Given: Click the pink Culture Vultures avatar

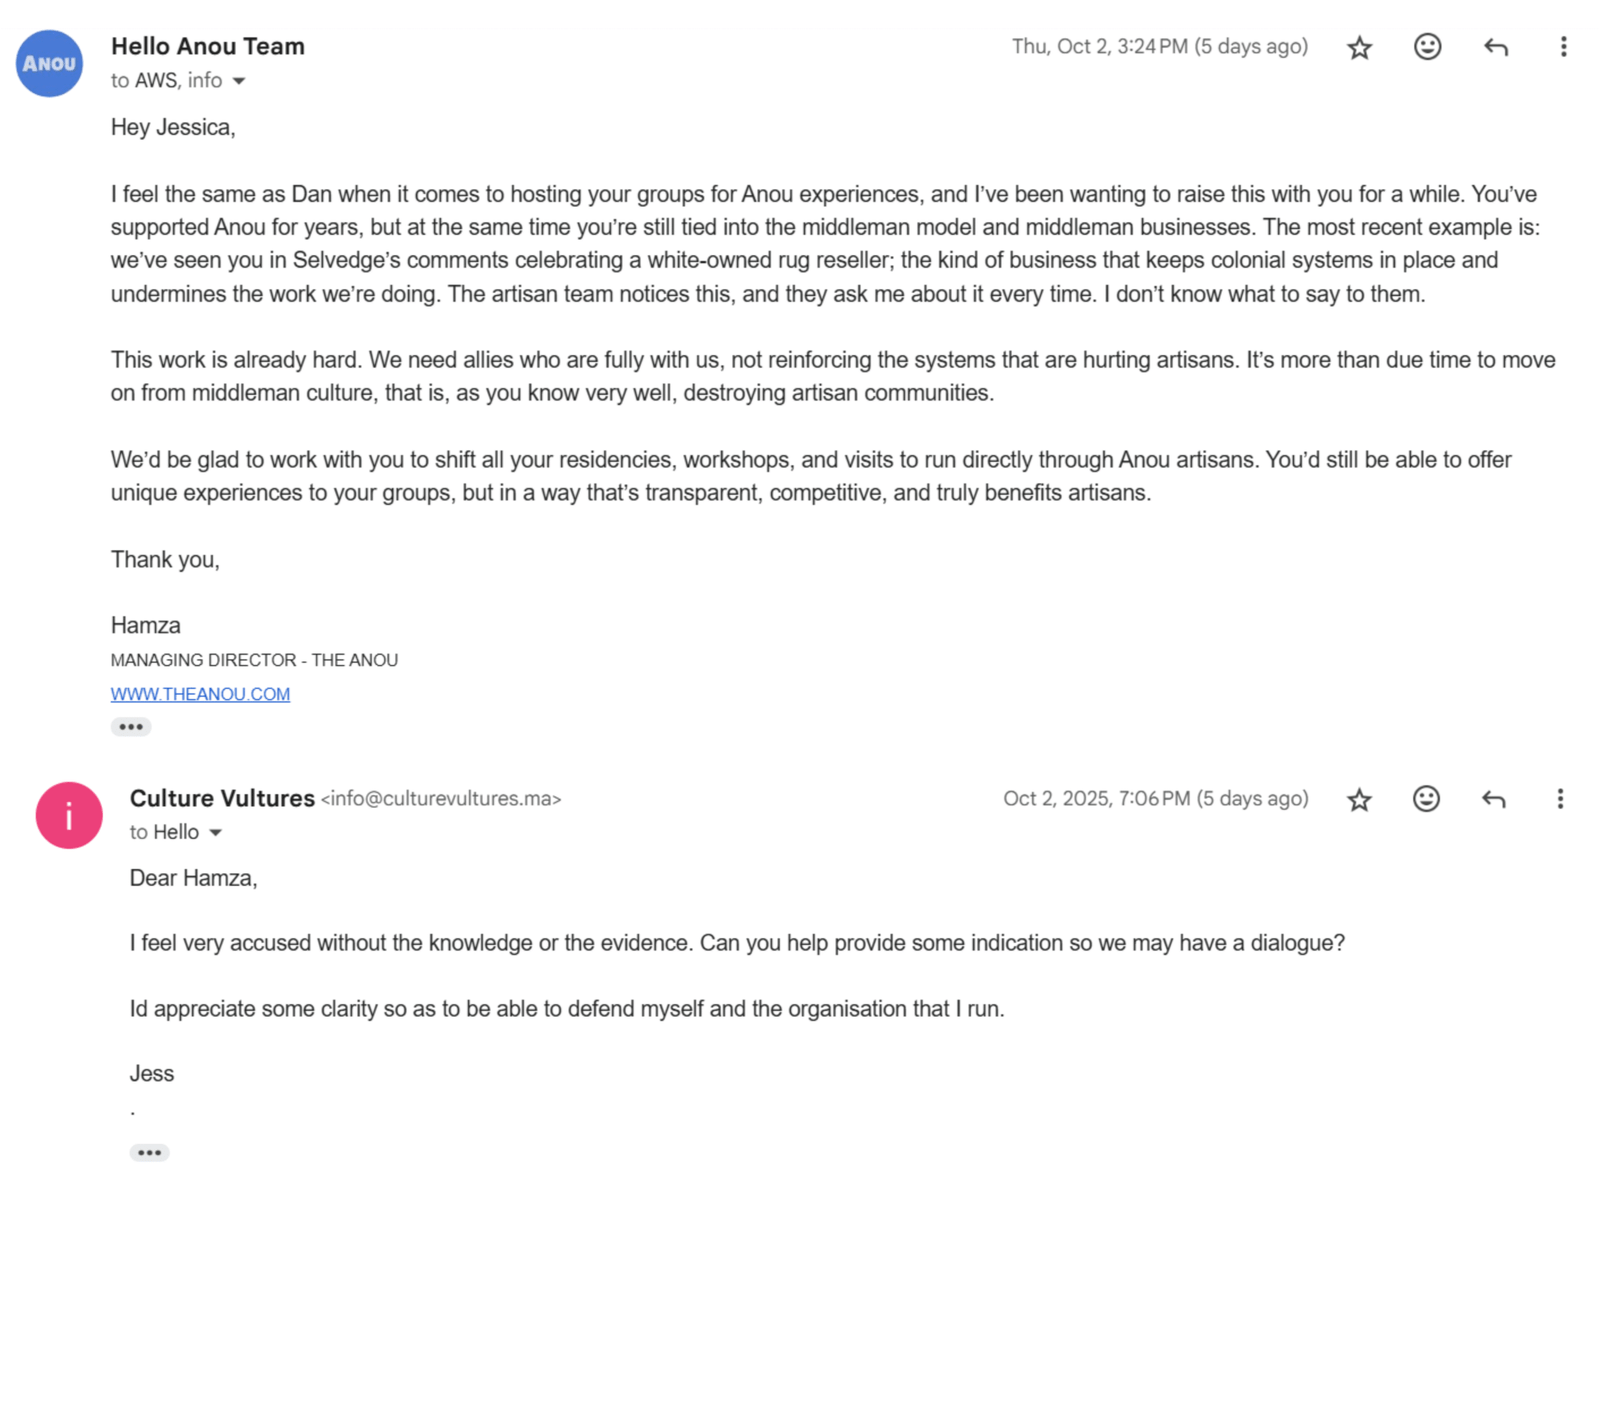Looking at the screenshot, I should [x=69, y=816].
